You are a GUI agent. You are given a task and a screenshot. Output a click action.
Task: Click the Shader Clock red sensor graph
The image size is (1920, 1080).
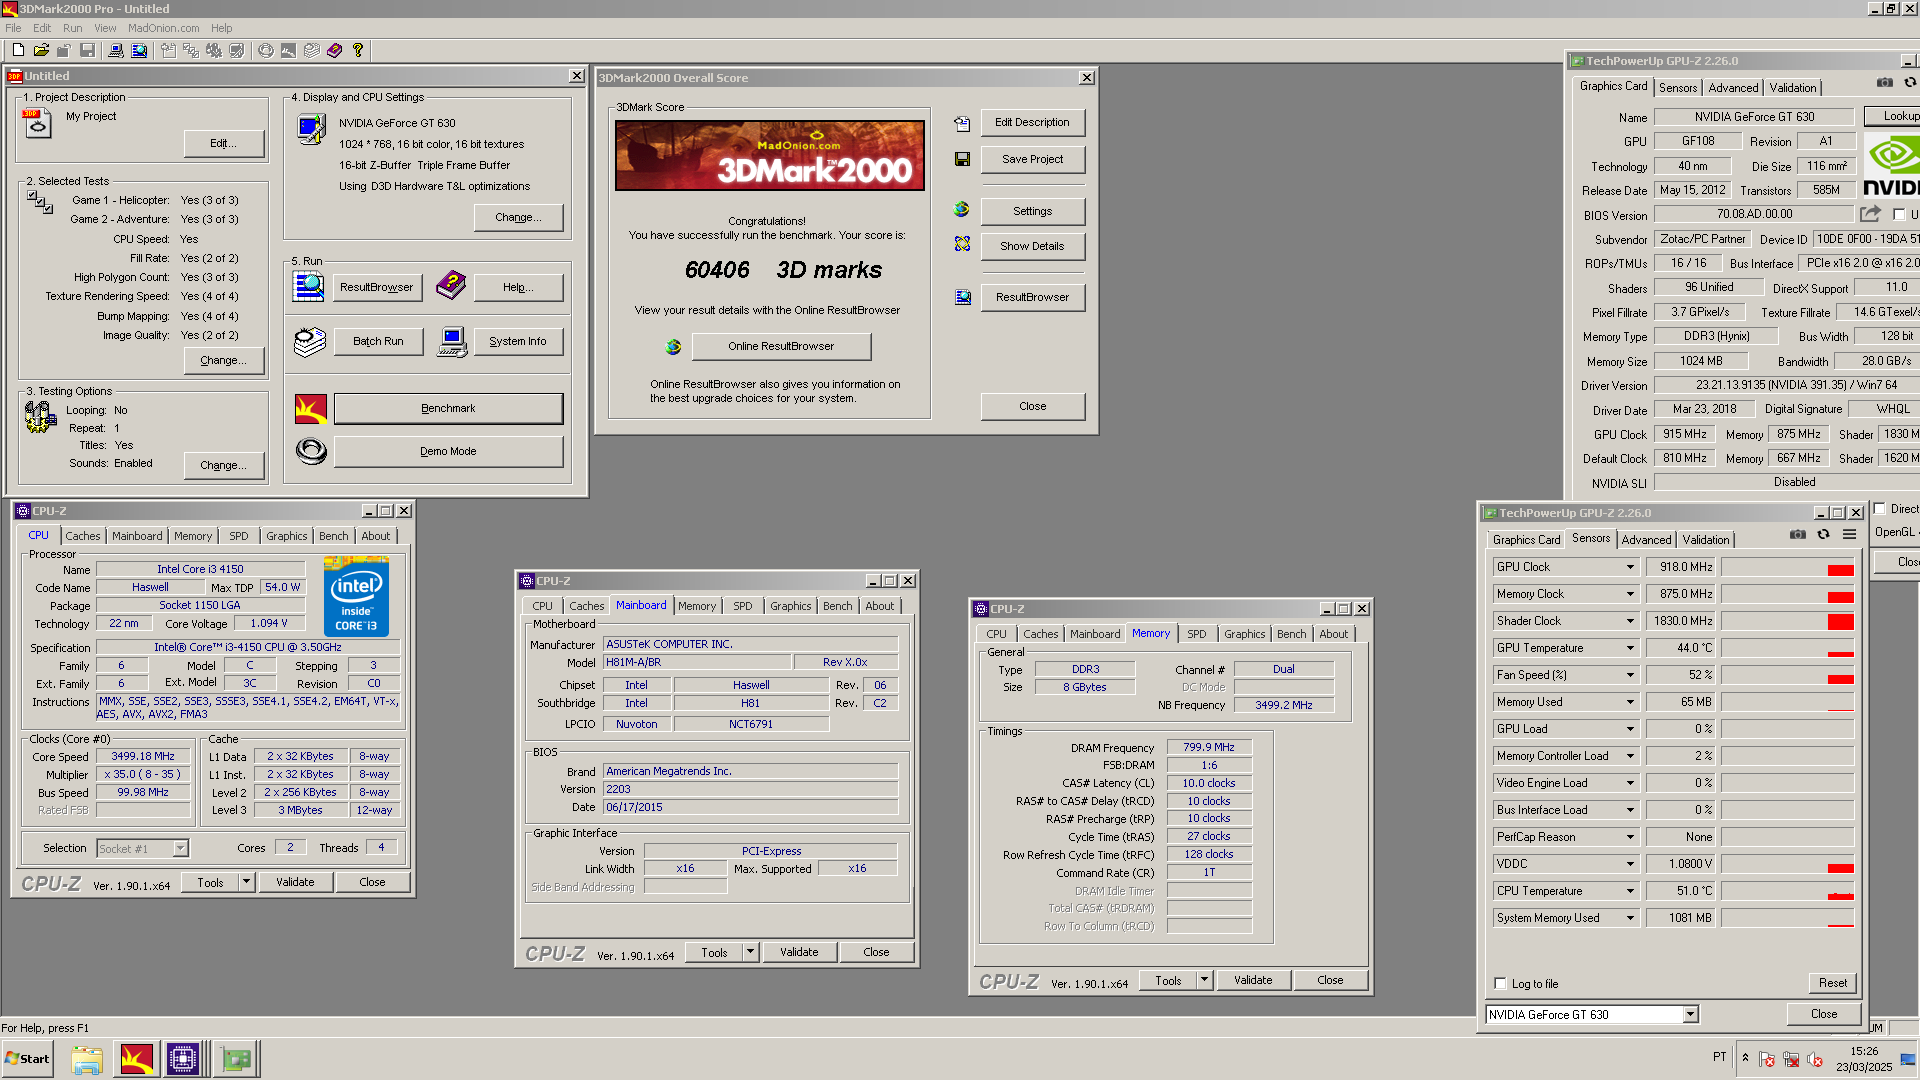coord(1787,621)
